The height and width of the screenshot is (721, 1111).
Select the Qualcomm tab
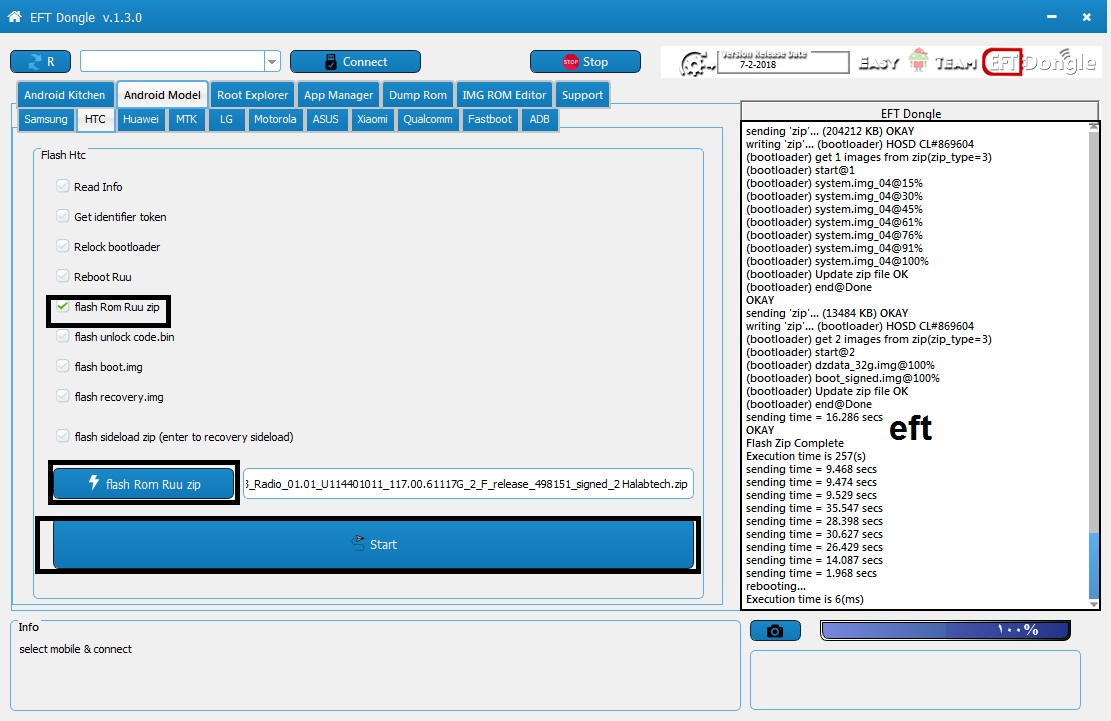tap(427, 119)
